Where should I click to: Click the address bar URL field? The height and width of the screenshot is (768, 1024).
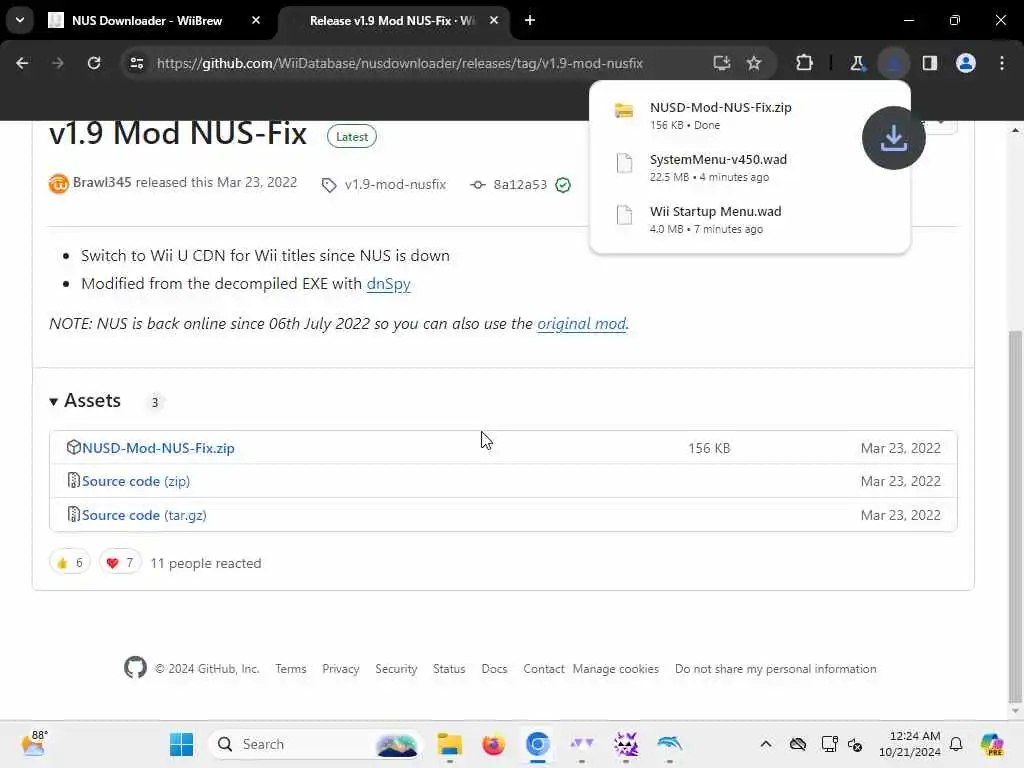click(400, 63)
